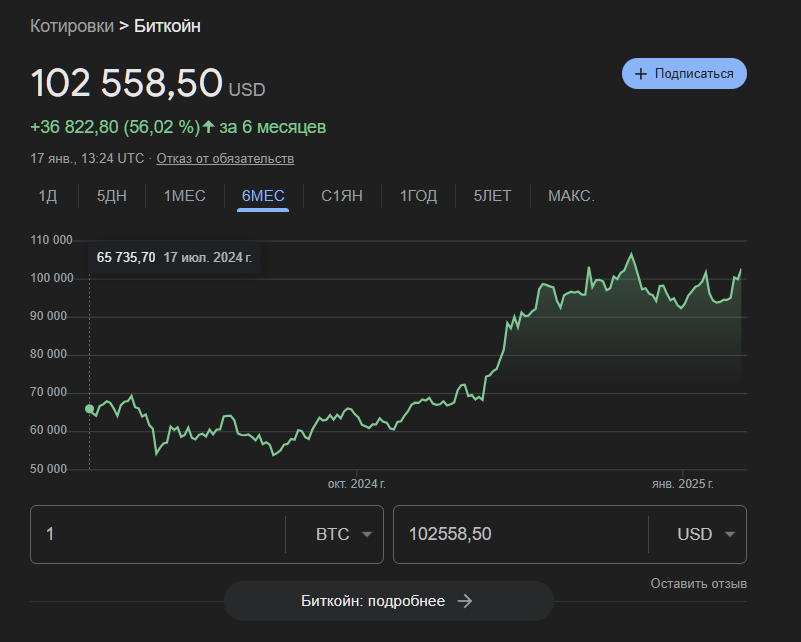Click the plus icon in Подписаться

pos(641,74)
